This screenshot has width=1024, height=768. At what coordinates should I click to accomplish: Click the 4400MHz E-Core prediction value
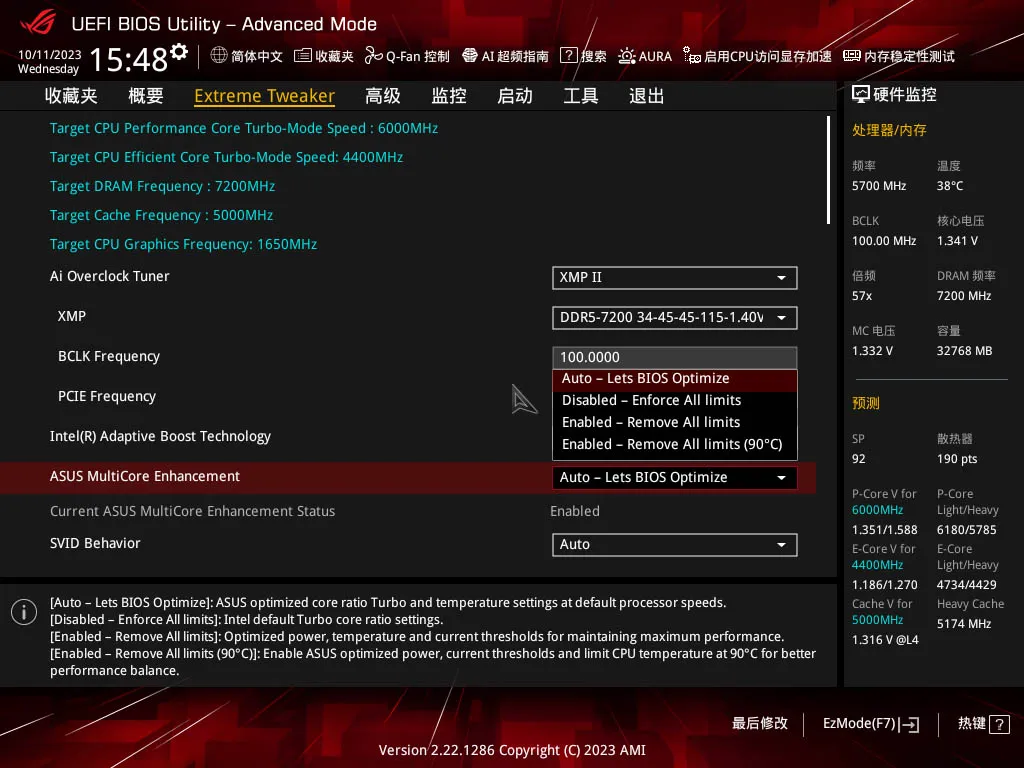pos(877,565)
